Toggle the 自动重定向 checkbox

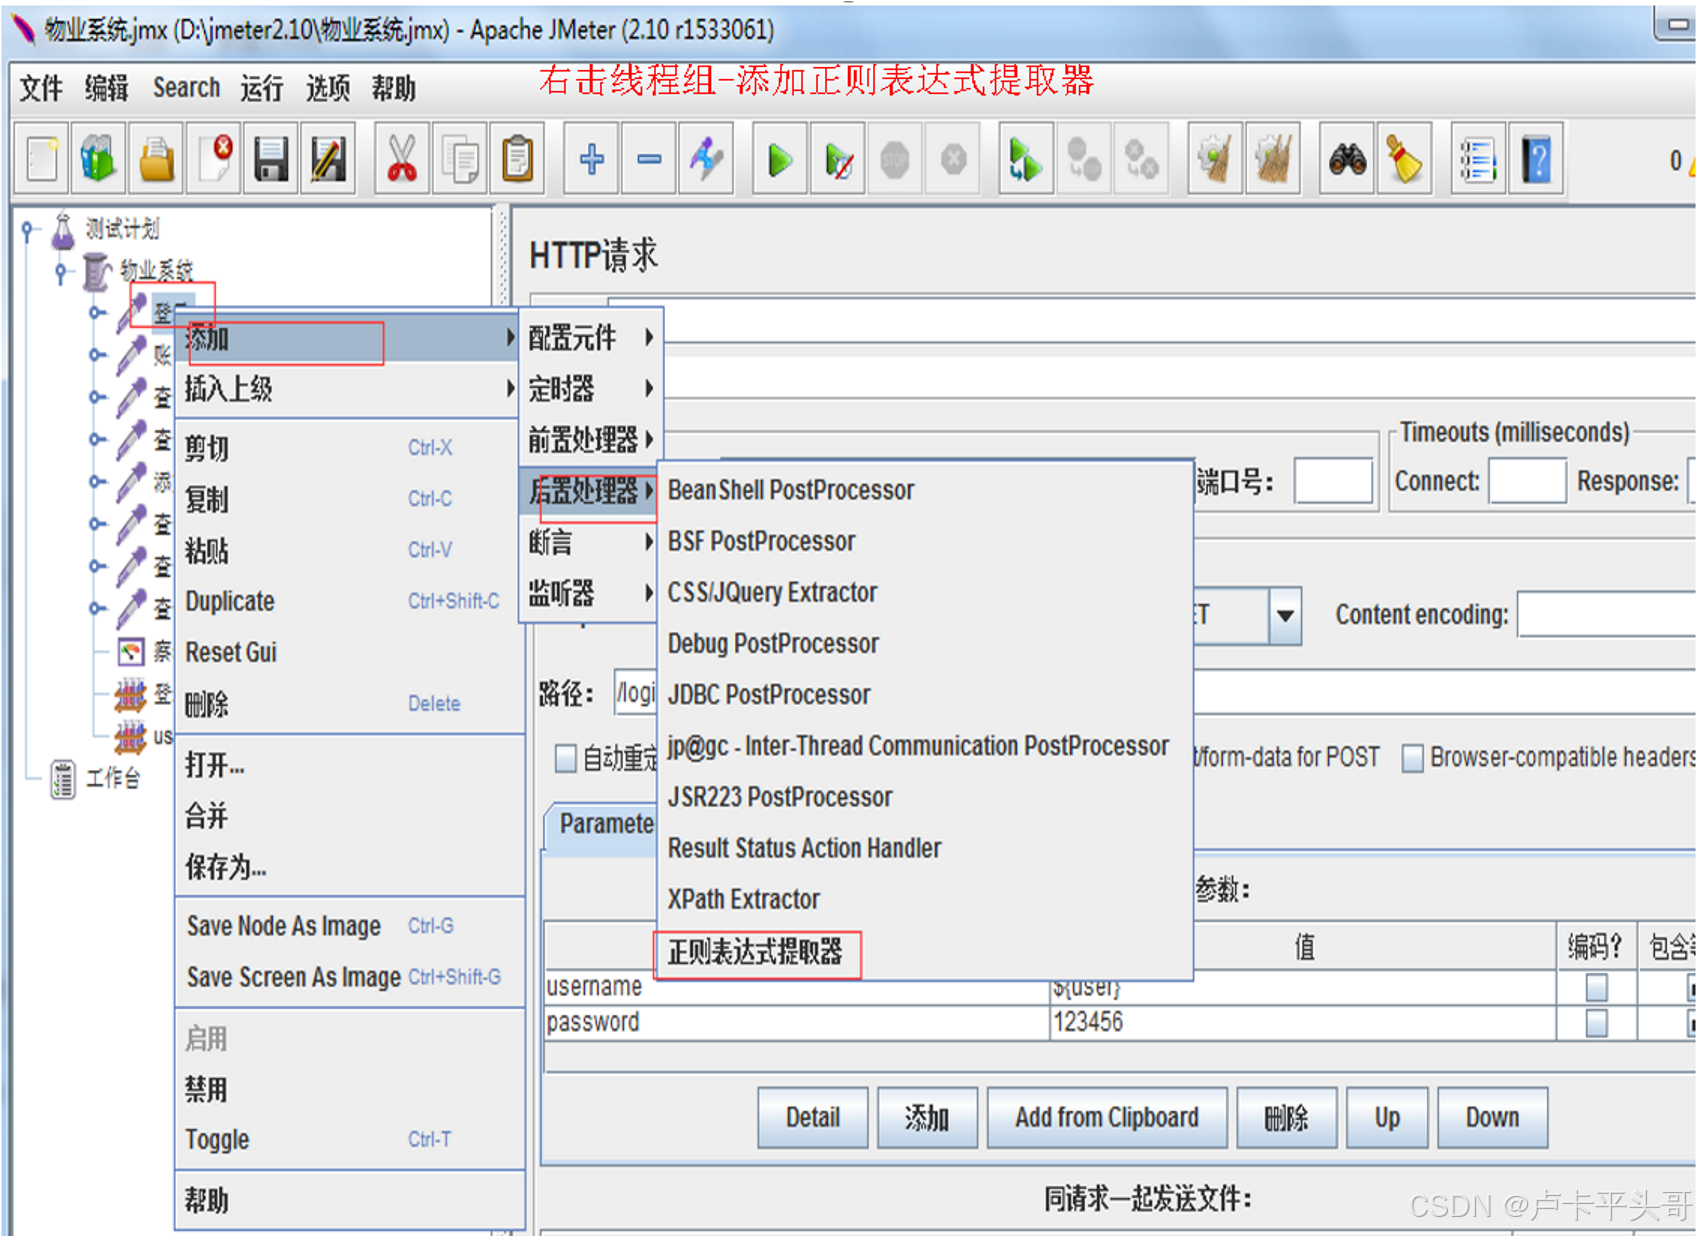click(x=565, y=758)
